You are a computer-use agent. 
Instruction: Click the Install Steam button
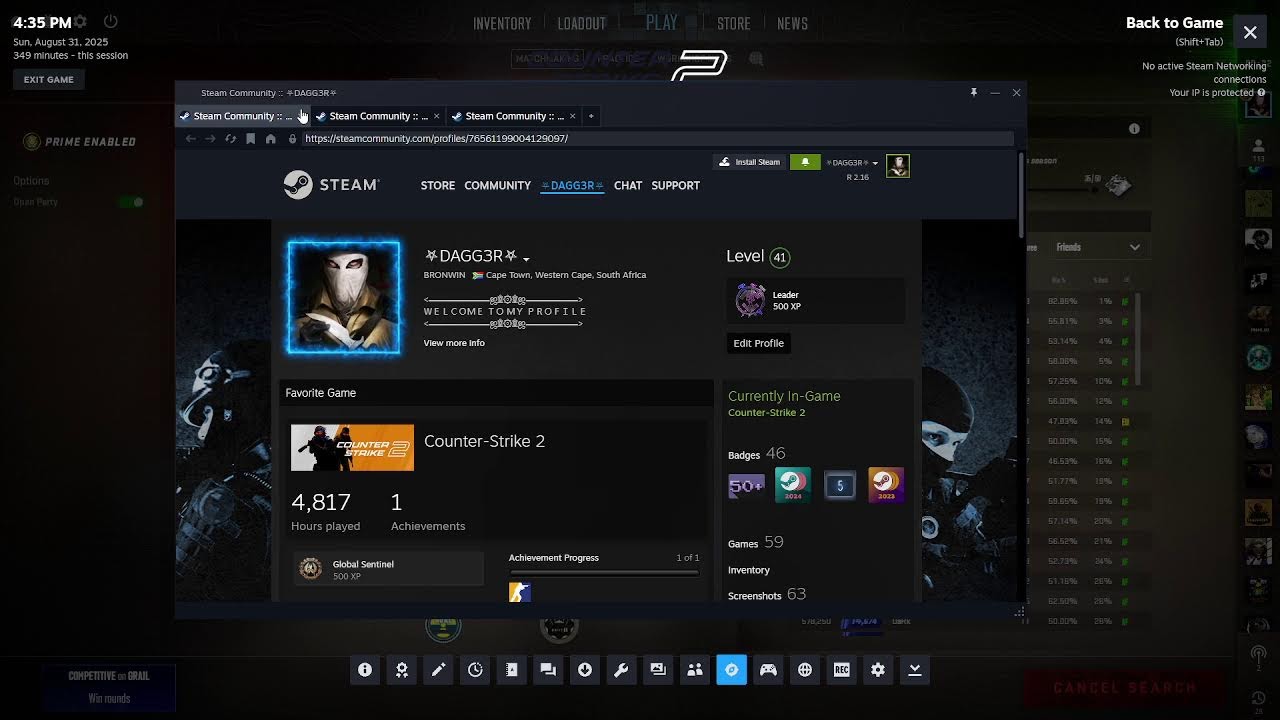pos(750,162)
